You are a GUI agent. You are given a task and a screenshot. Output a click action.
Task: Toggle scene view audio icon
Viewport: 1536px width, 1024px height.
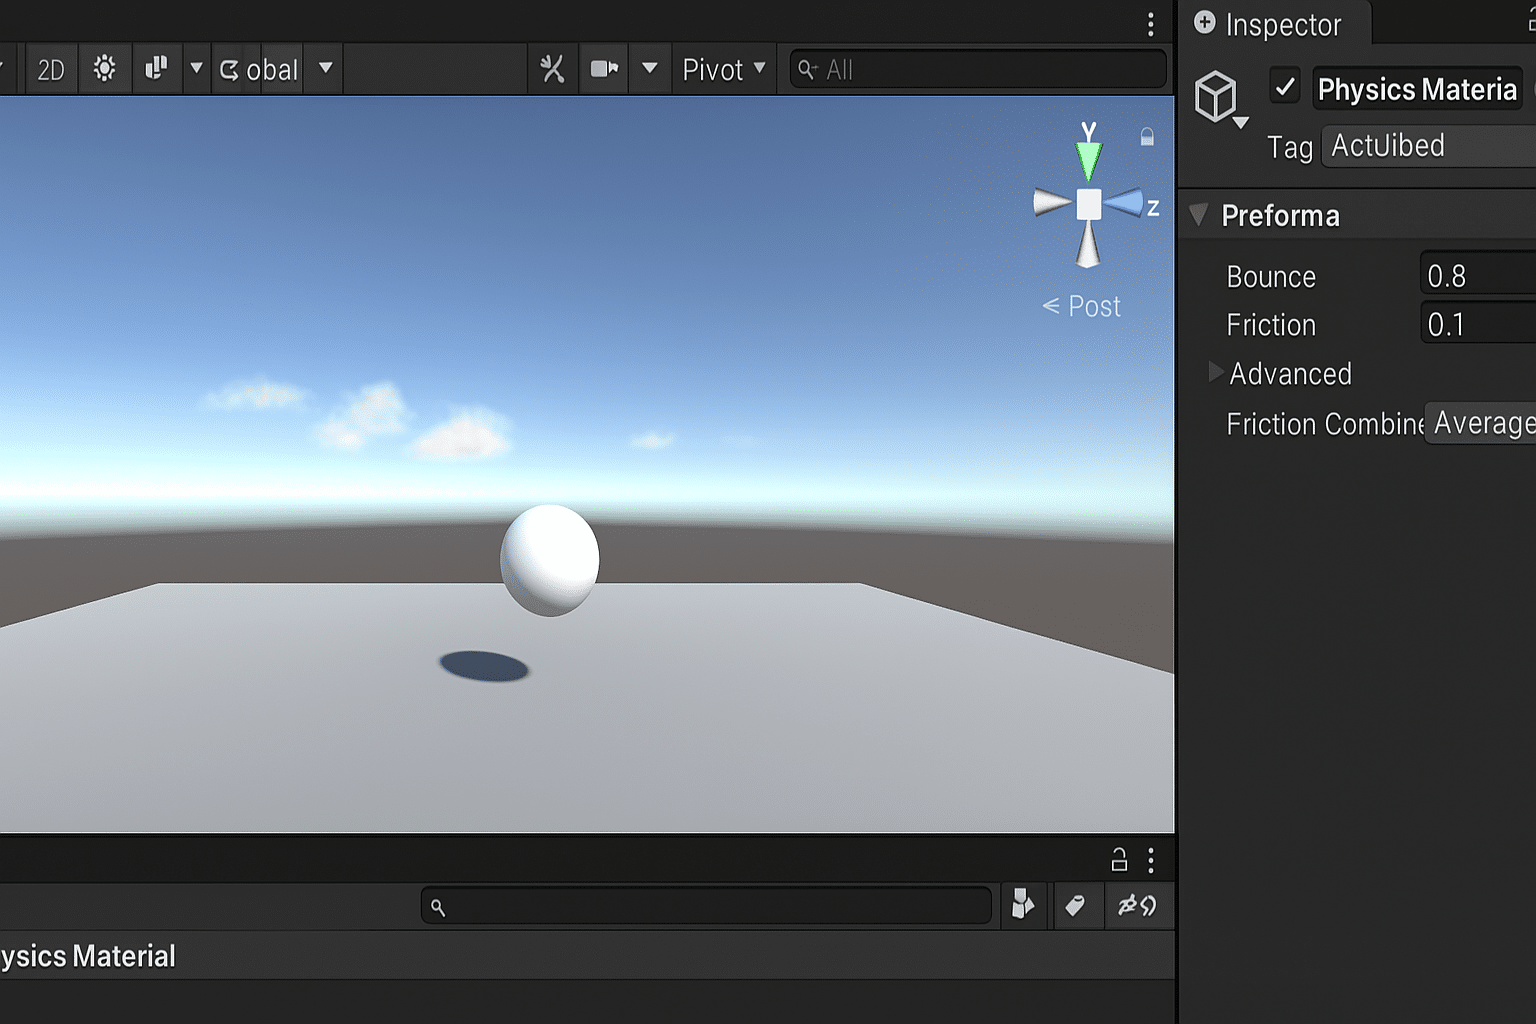157,69
